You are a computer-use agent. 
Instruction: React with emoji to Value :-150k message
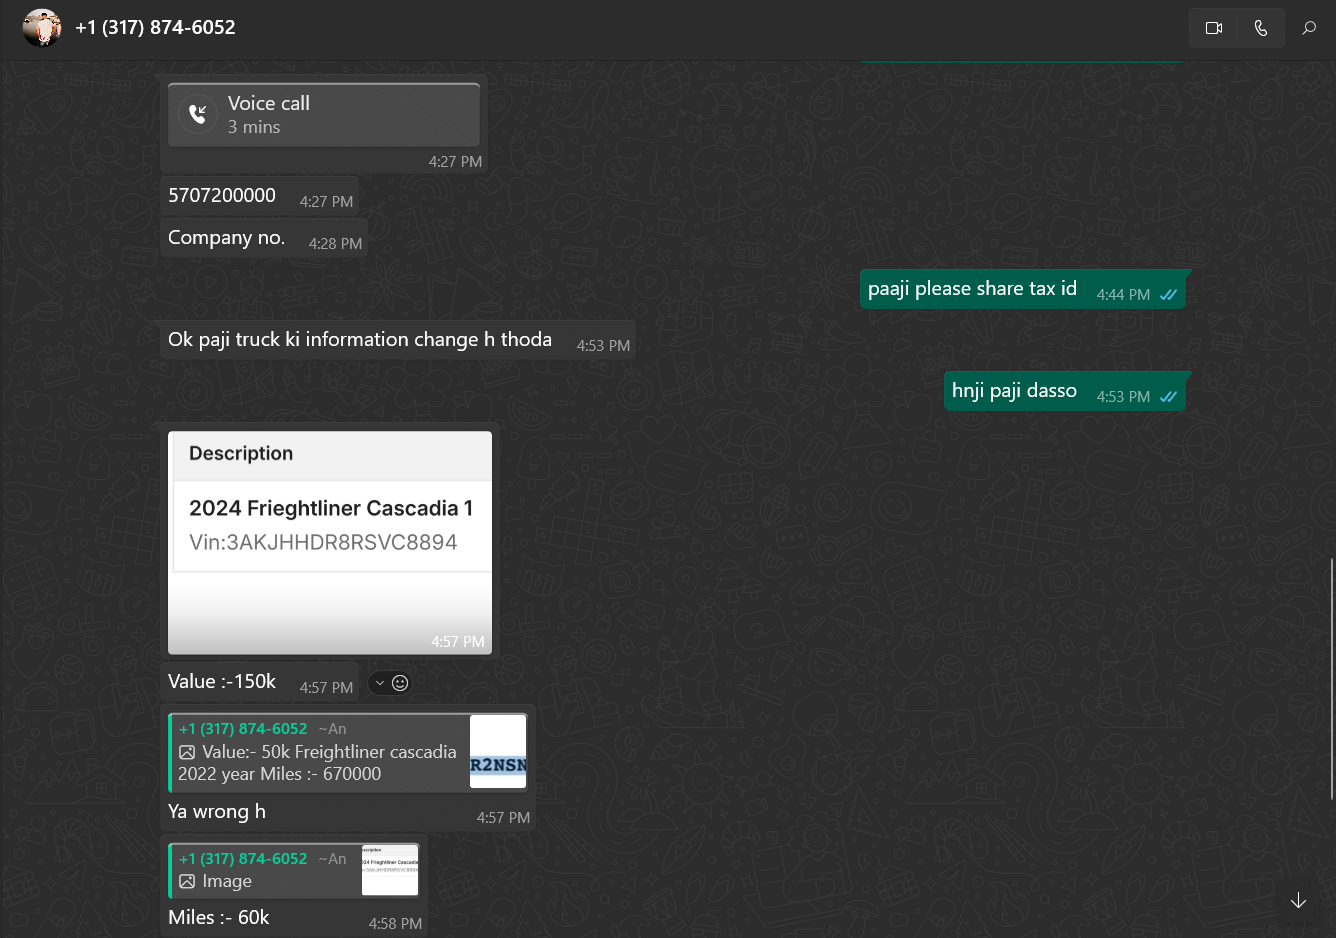400,683
